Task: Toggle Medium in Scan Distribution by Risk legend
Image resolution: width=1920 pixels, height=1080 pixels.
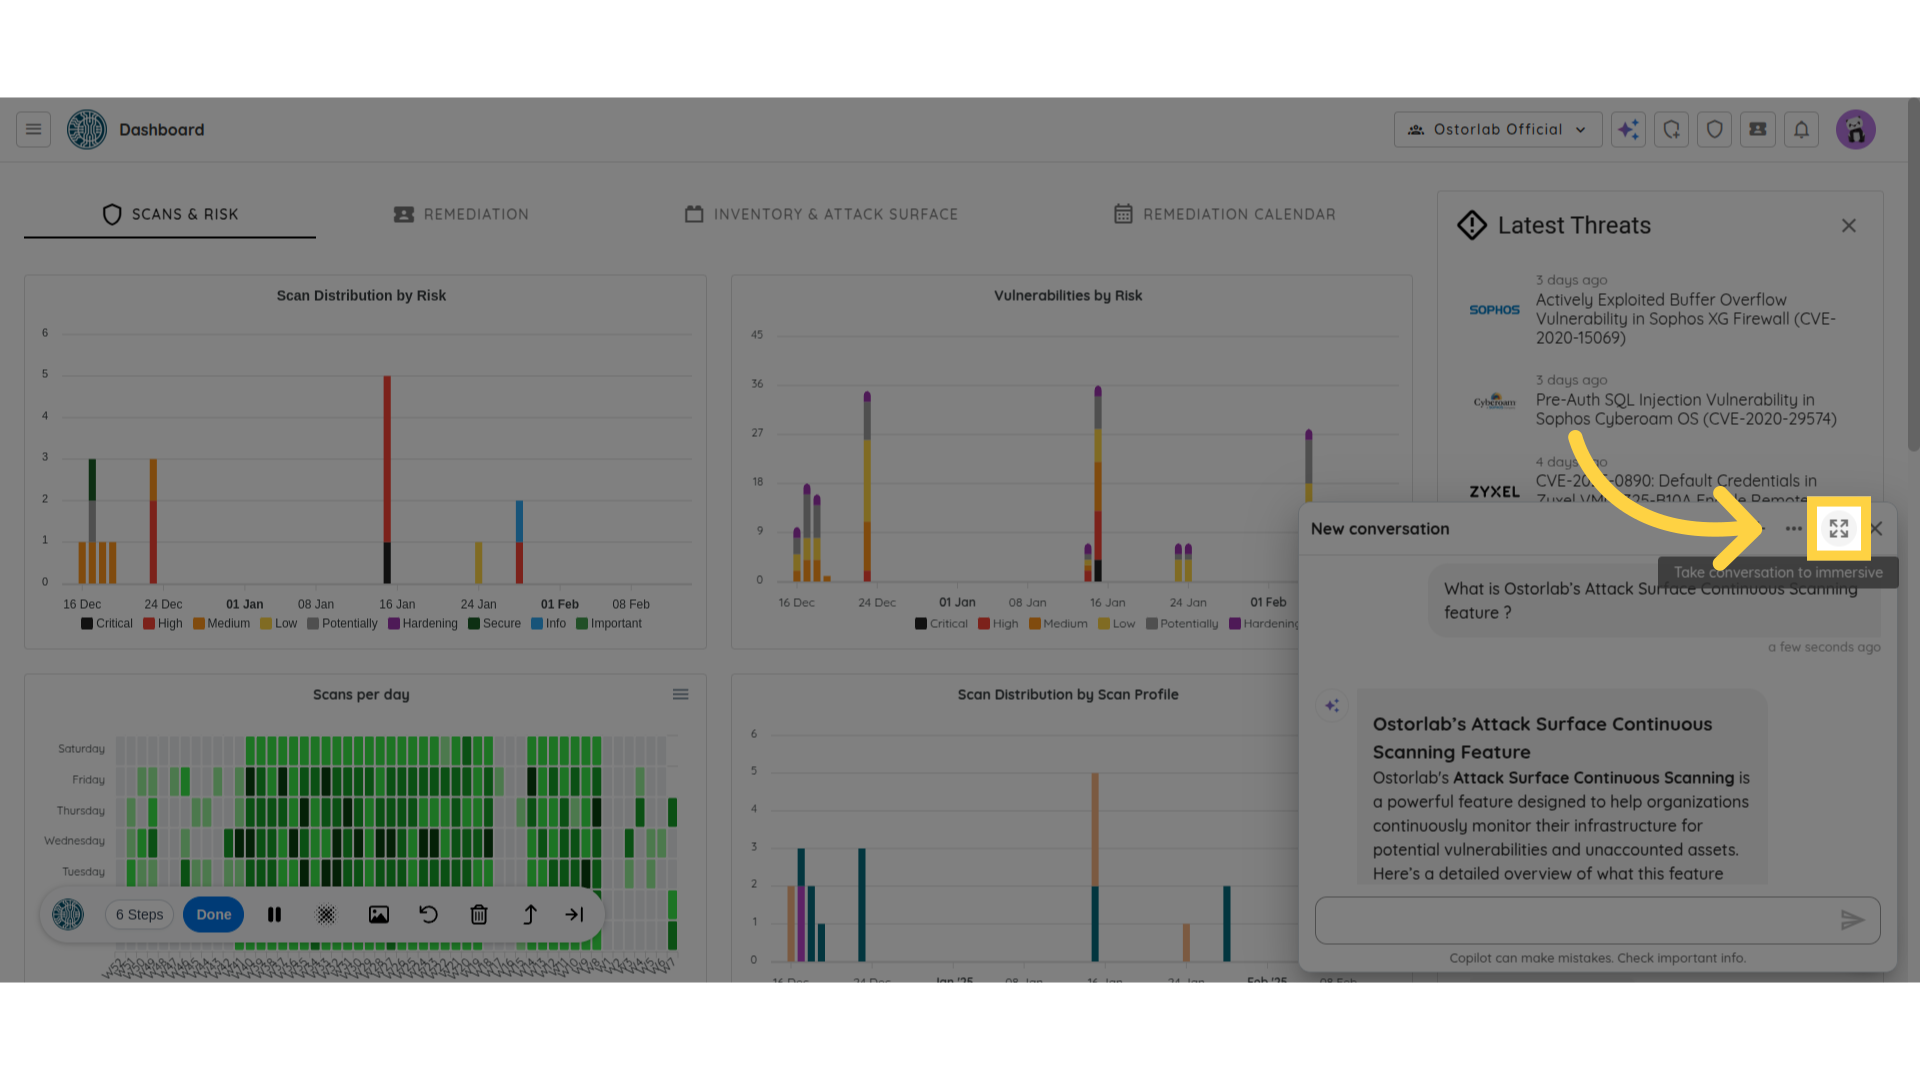Action: click(x=222, y=623)
